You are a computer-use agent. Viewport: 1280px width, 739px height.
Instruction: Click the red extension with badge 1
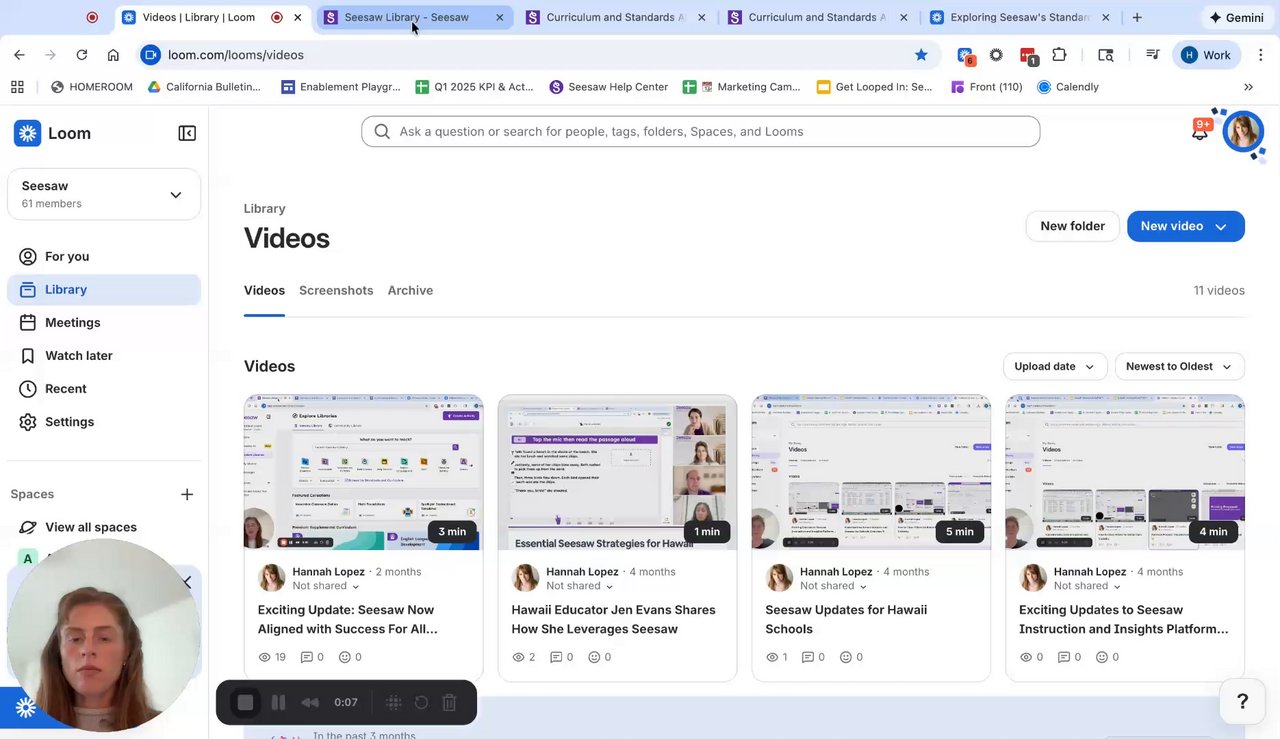[x=1028, y=56]
